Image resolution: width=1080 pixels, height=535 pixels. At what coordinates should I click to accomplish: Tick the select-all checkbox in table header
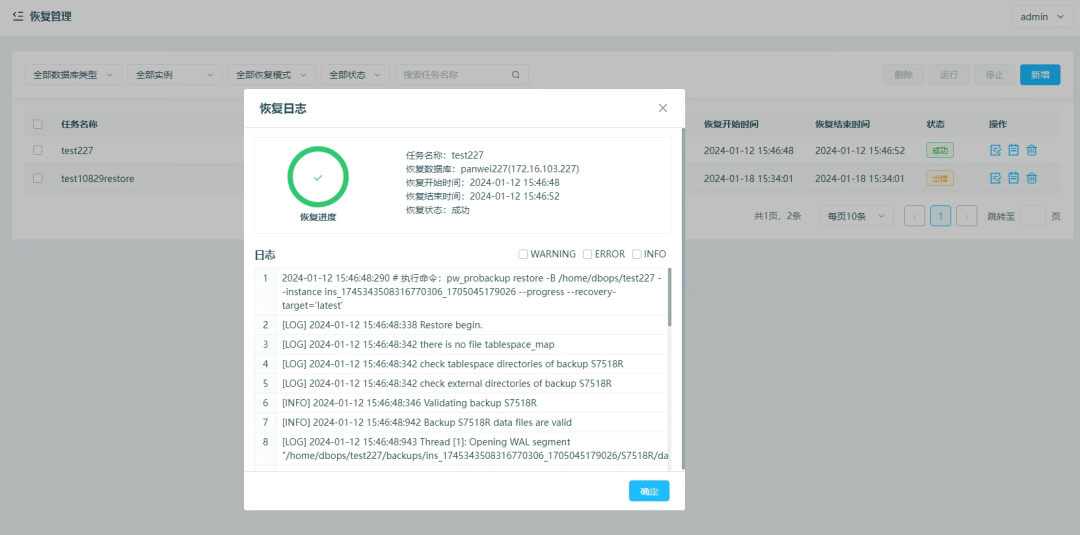click(x=38, y=125)
